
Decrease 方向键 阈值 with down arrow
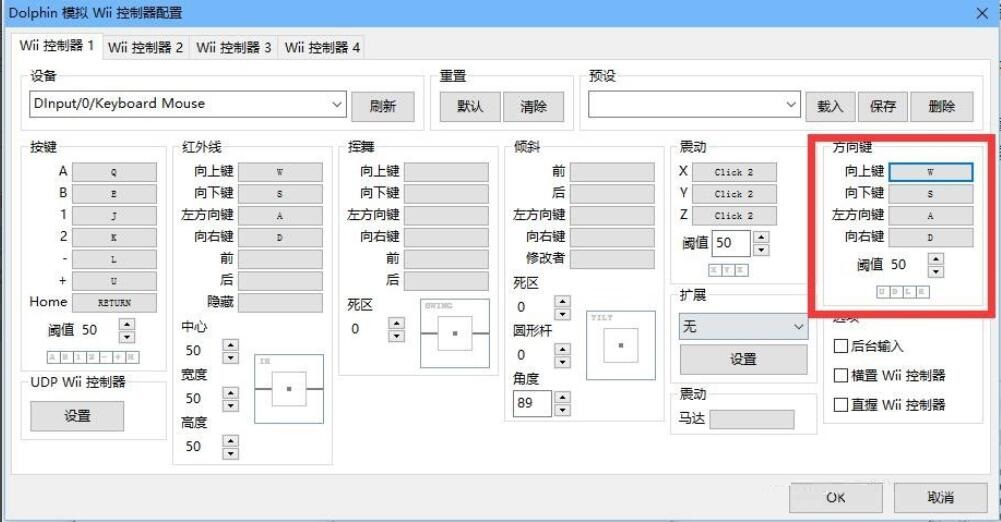point(936,271)
